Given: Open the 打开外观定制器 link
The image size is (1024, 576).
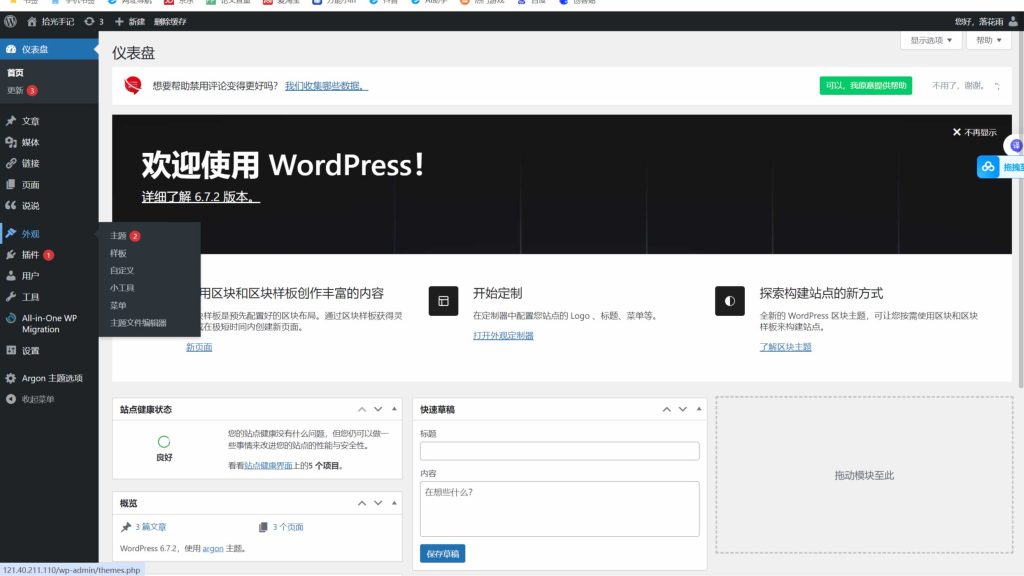Looking at the screenshot, I should click(x=503, y=336).
